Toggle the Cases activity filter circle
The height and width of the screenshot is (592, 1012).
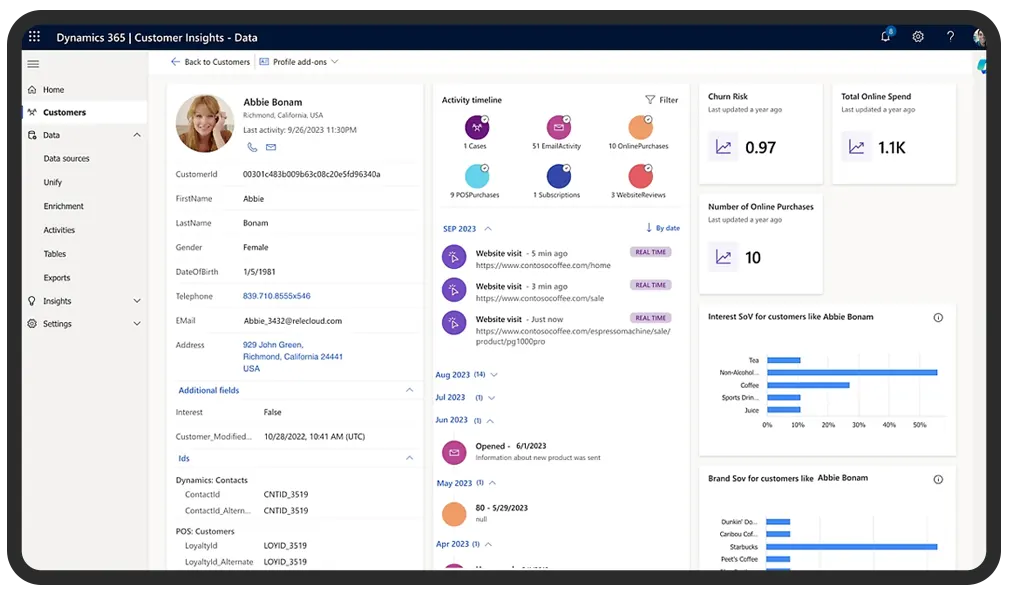click(x=477, y=127)
